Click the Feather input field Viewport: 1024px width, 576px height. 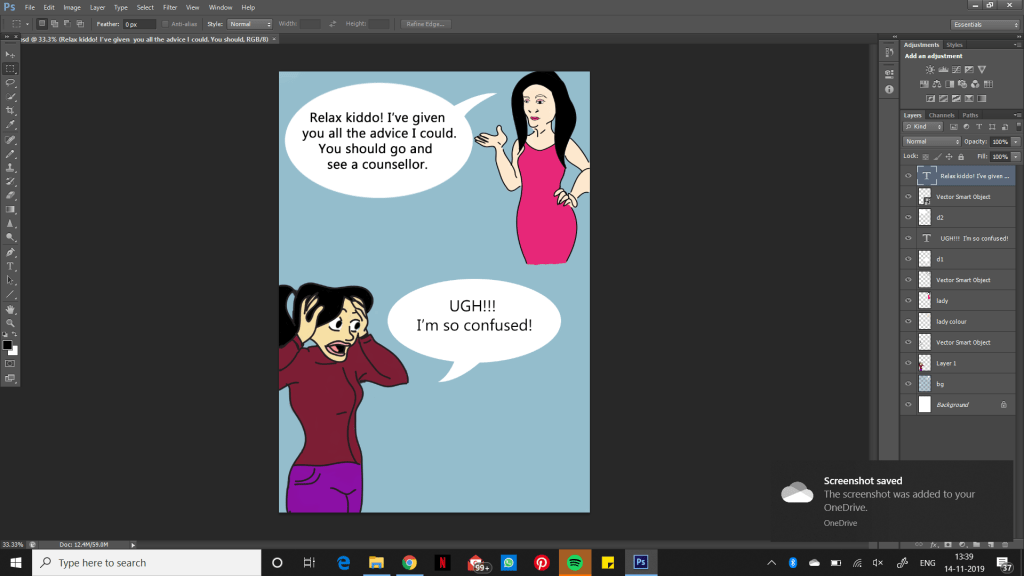coord(138,23)
